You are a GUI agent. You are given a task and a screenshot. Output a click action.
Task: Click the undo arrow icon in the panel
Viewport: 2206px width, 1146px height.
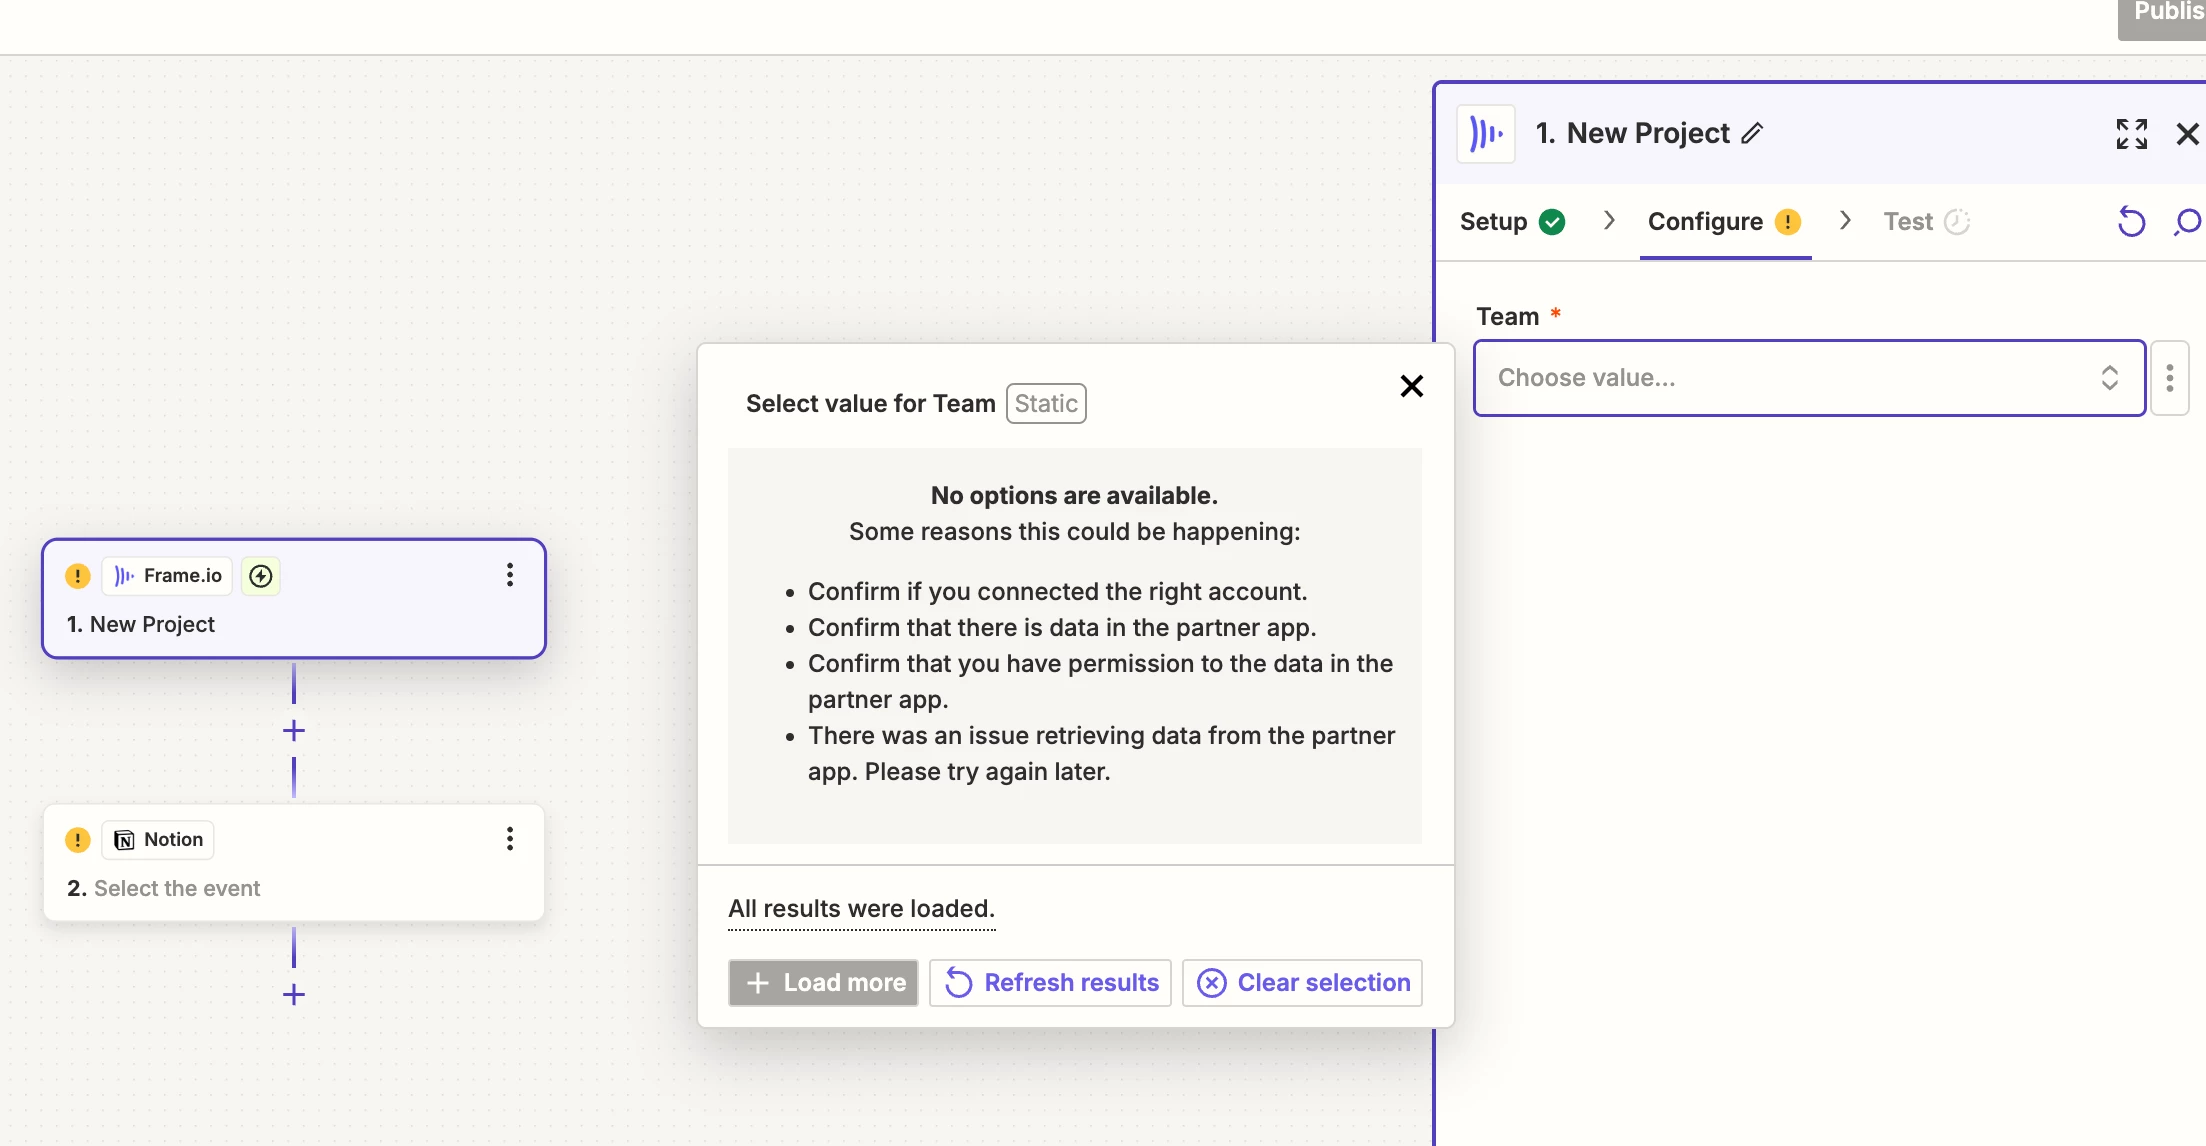[x=2131, y=221]
